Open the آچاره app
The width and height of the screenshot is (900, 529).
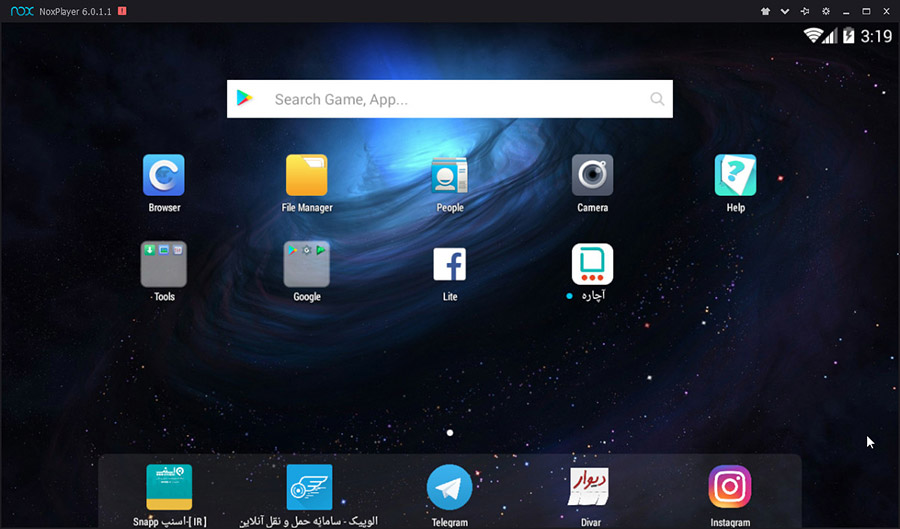(592, 265)
